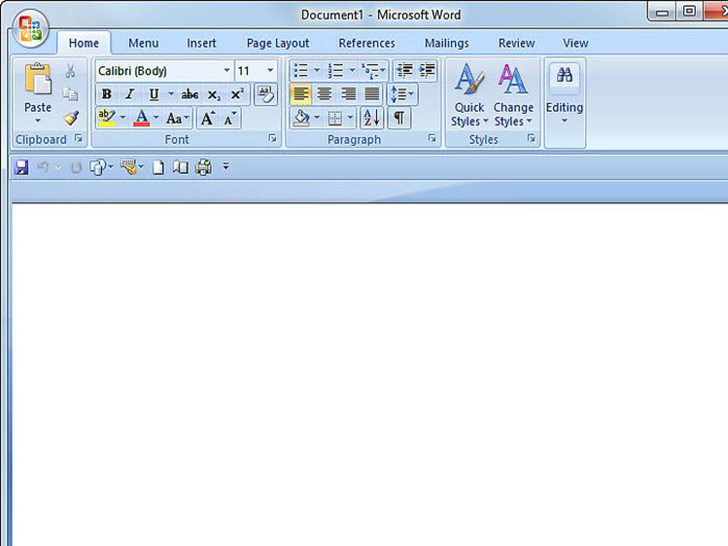
Task: Click Change Styles button
Action: coord(513,95)
